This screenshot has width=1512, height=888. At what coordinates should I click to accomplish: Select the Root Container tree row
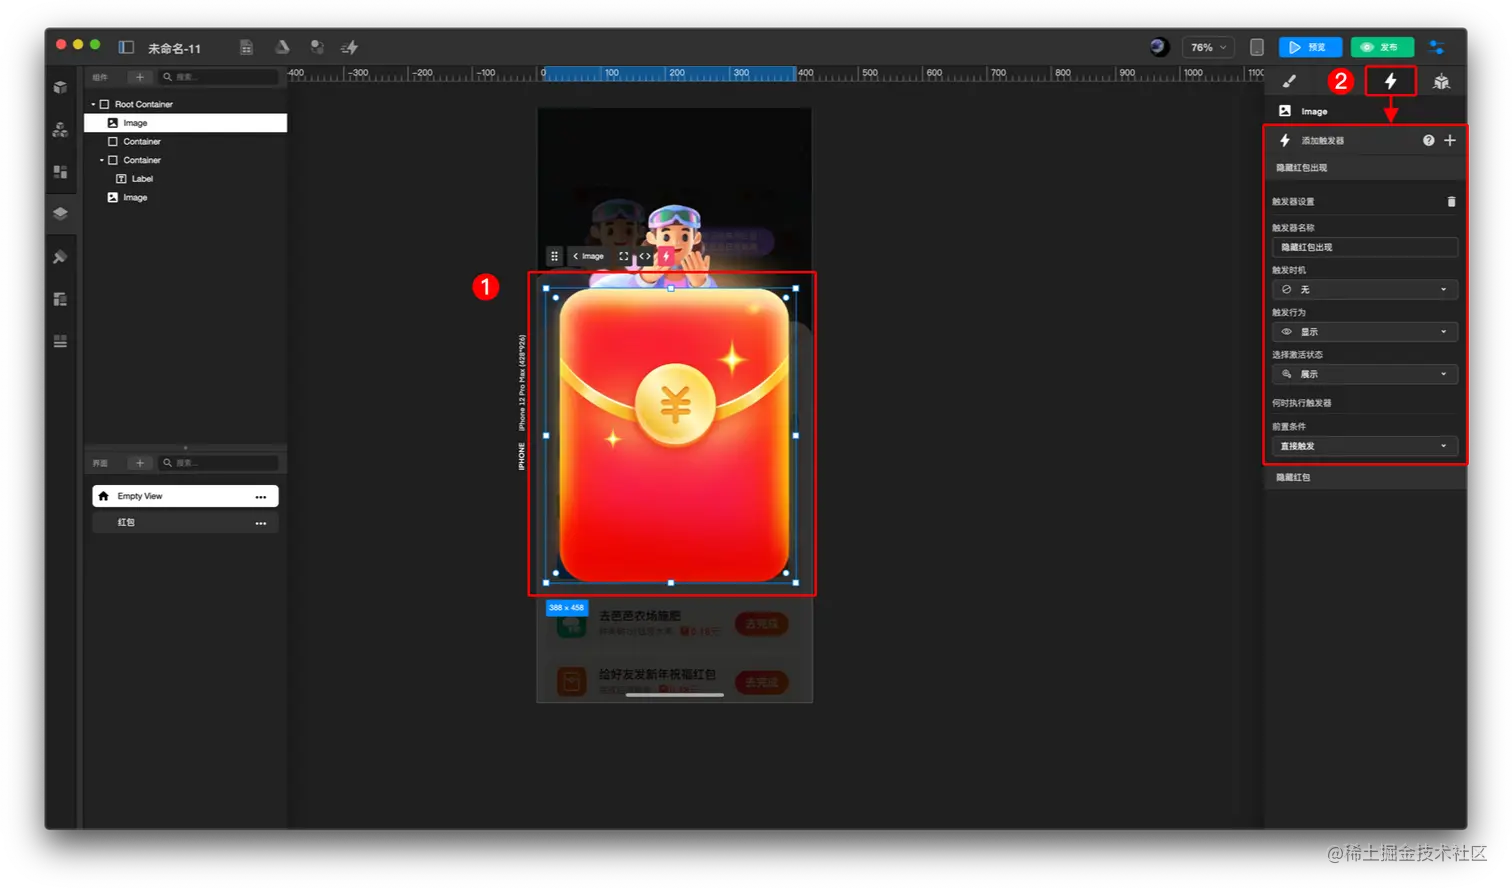(186, 104)
